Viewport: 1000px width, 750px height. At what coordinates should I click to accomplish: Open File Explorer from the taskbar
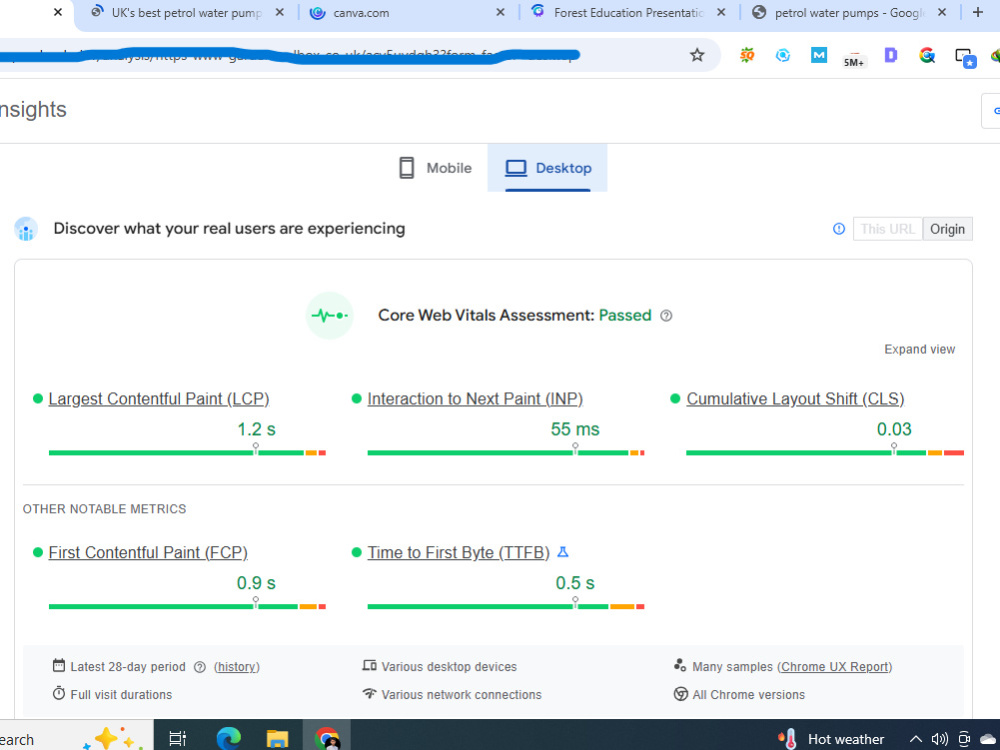coord(277,739)
